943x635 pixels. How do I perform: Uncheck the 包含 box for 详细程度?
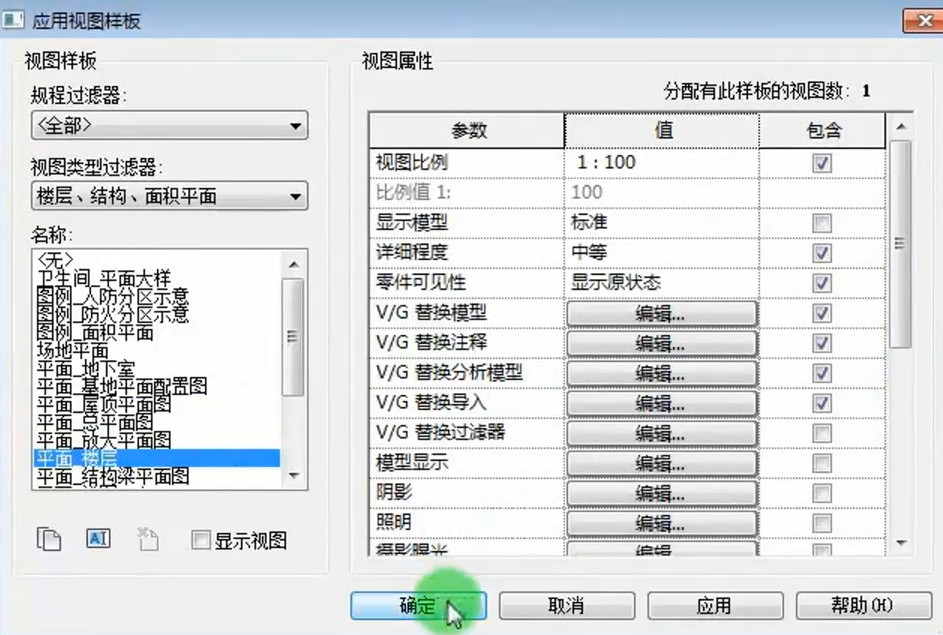point(822,253)
